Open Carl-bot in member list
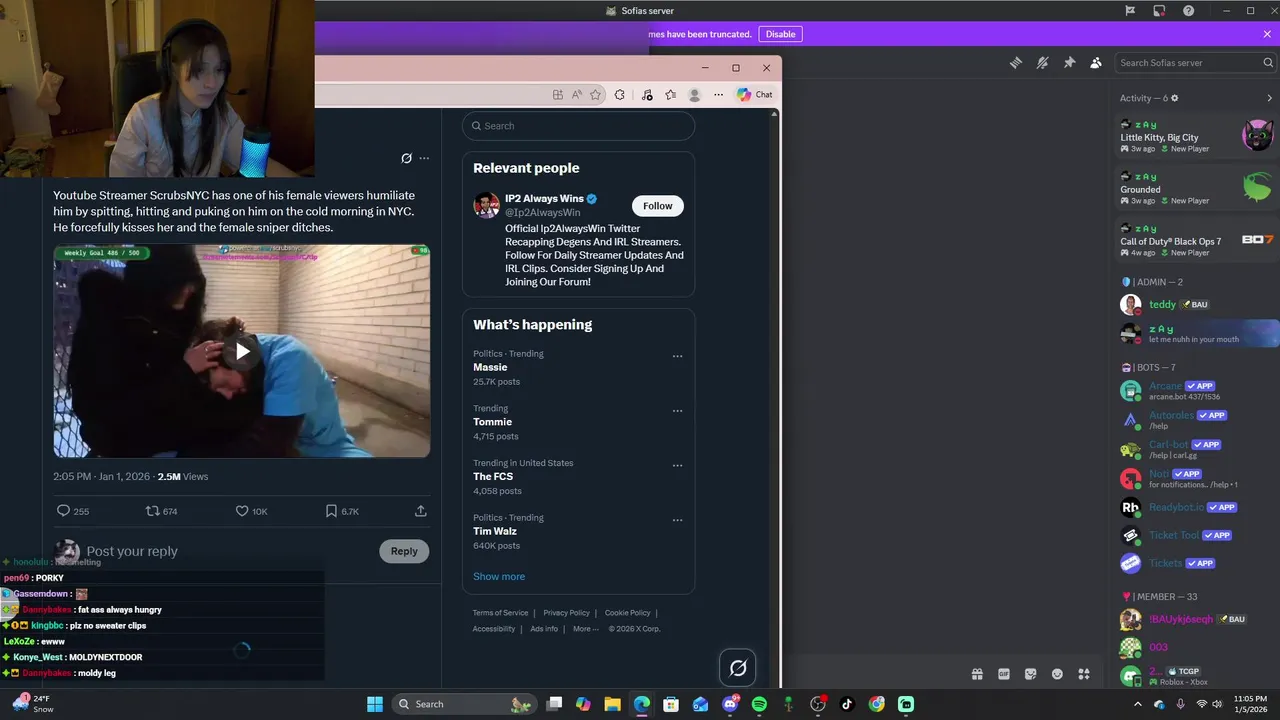This screenshot has width=1280, height=720. 1198,449
